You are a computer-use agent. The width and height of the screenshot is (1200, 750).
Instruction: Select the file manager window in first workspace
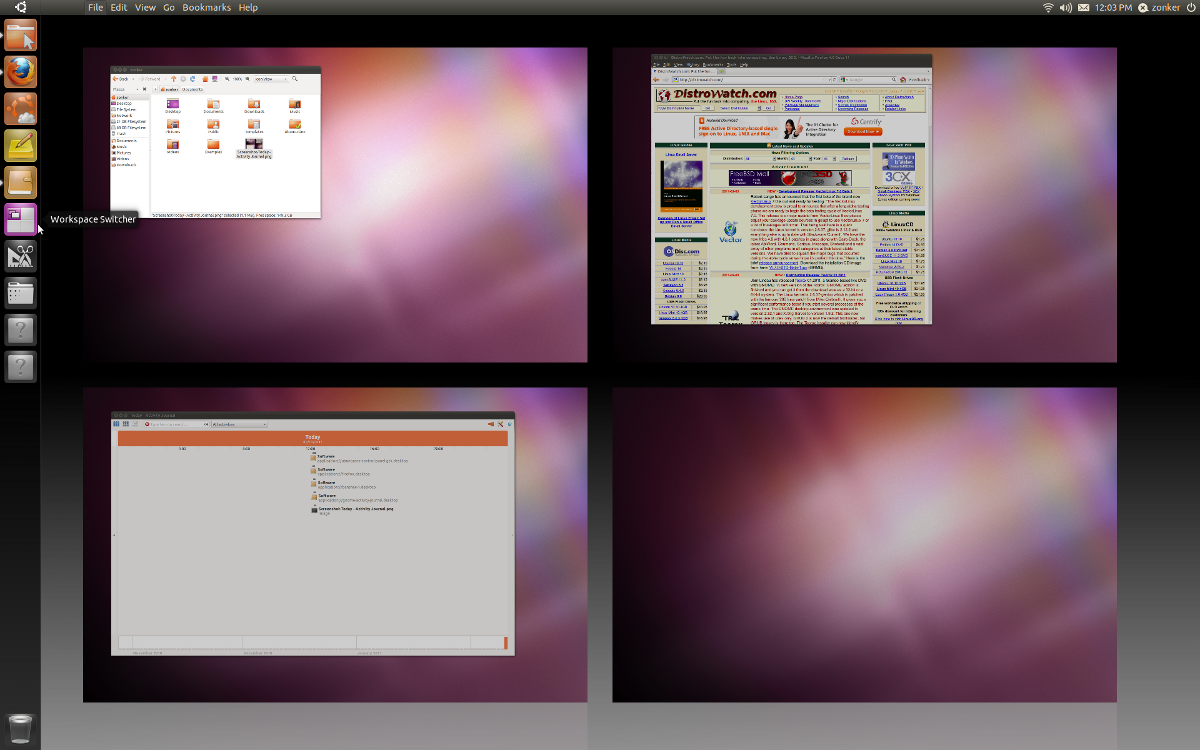pos(216,142)
